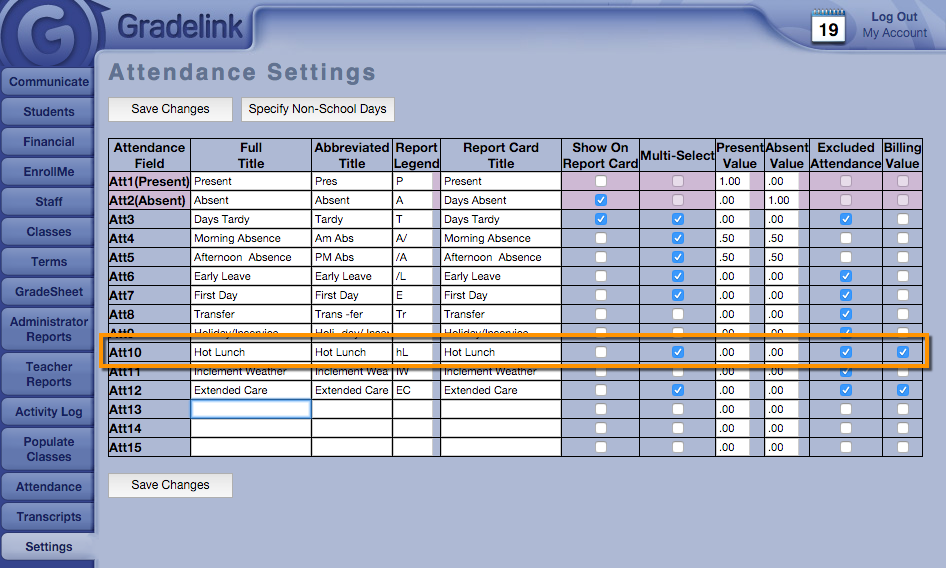Image resolution: width=946 pixels, height=568 pixels.
Task: Enable Billing Value checkbox for Att10 Hot Lunch
Action: (x=903, y=352)
